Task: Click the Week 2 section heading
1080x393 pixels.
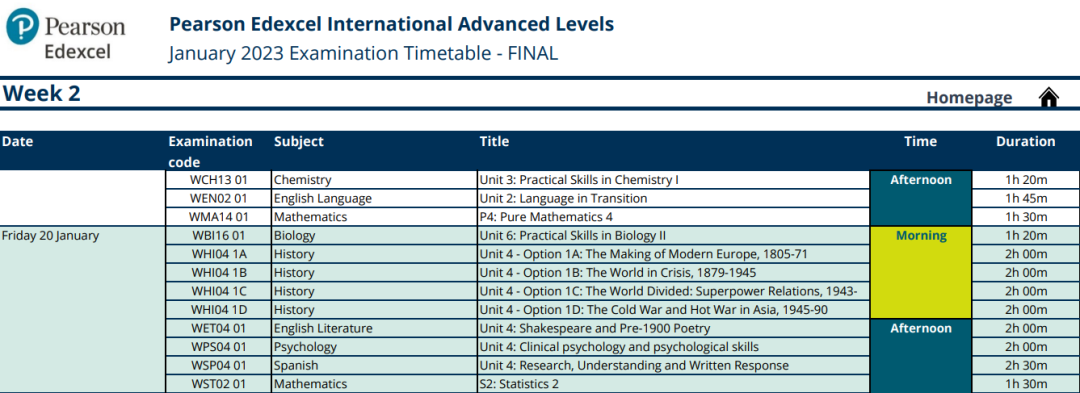Action: 41,94
